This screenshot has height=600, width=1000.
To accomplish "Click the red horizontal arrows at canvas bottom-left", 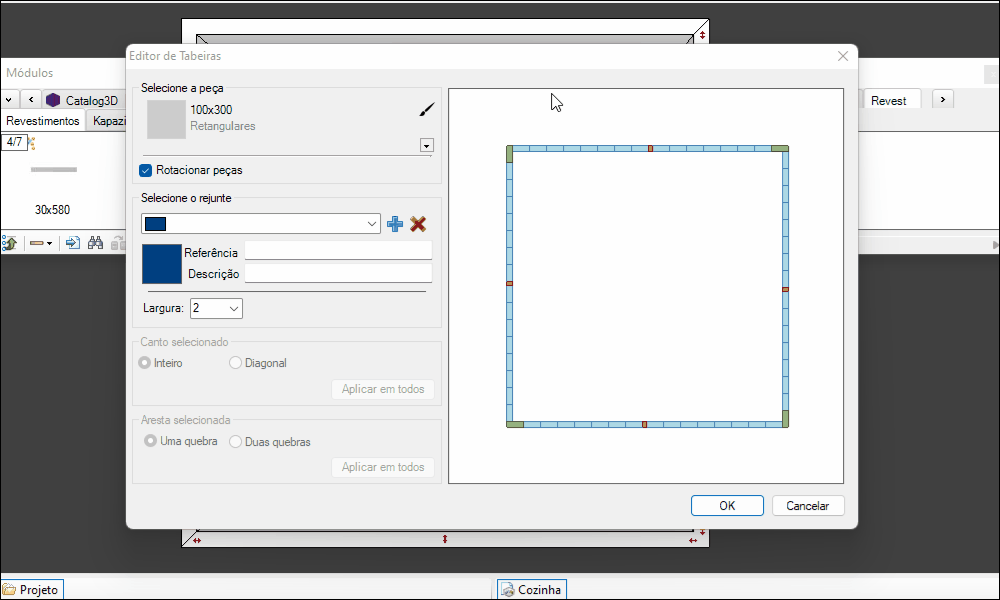I will [197, 541].
